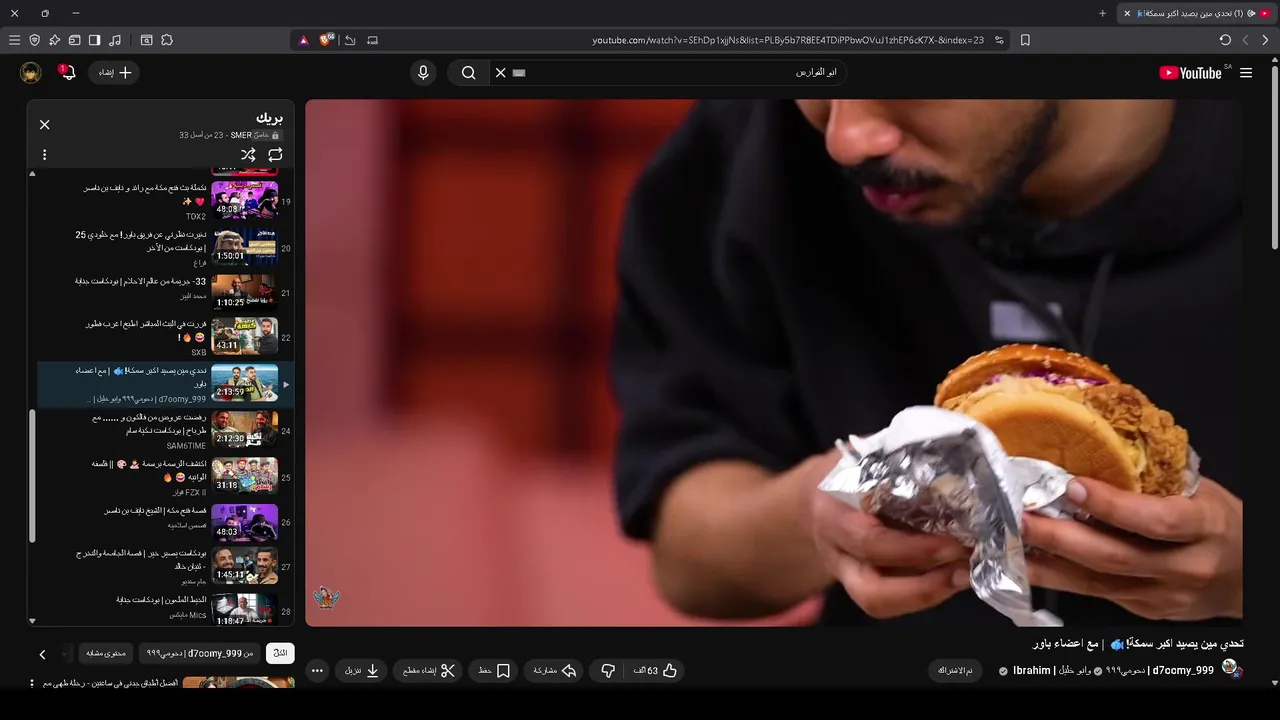Open the browser extensions puzzle icon
Image resolution: width=1280 pixels, height=720 pixels.
[167, 40]
